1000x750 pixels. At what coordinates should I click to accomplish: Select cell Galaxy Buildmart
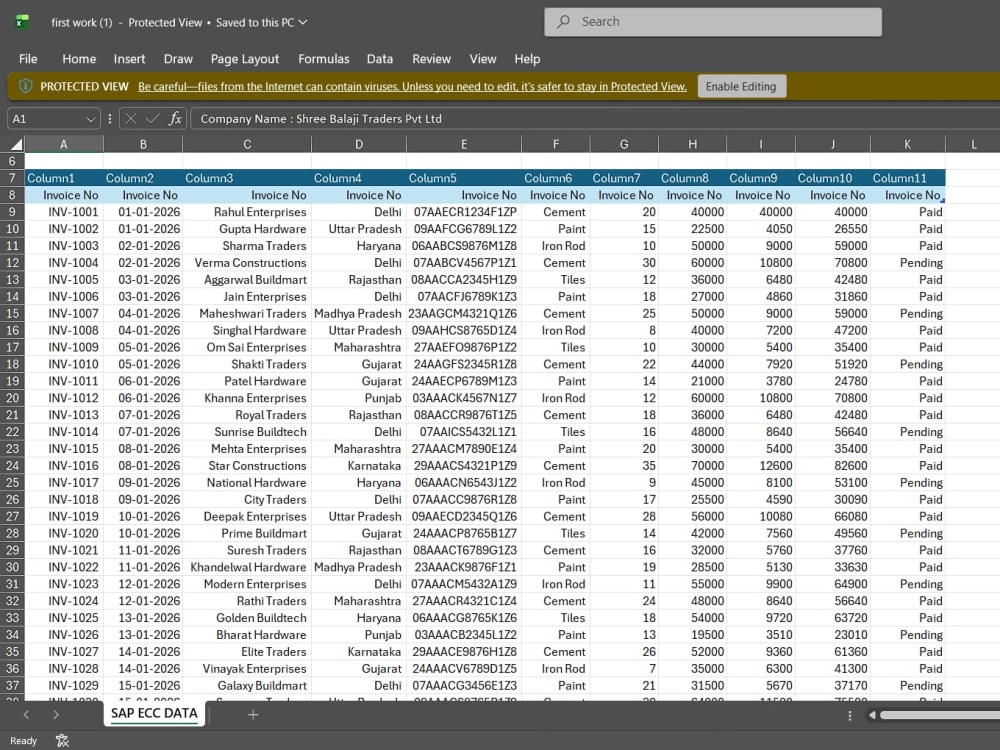[x=247, y=686]
